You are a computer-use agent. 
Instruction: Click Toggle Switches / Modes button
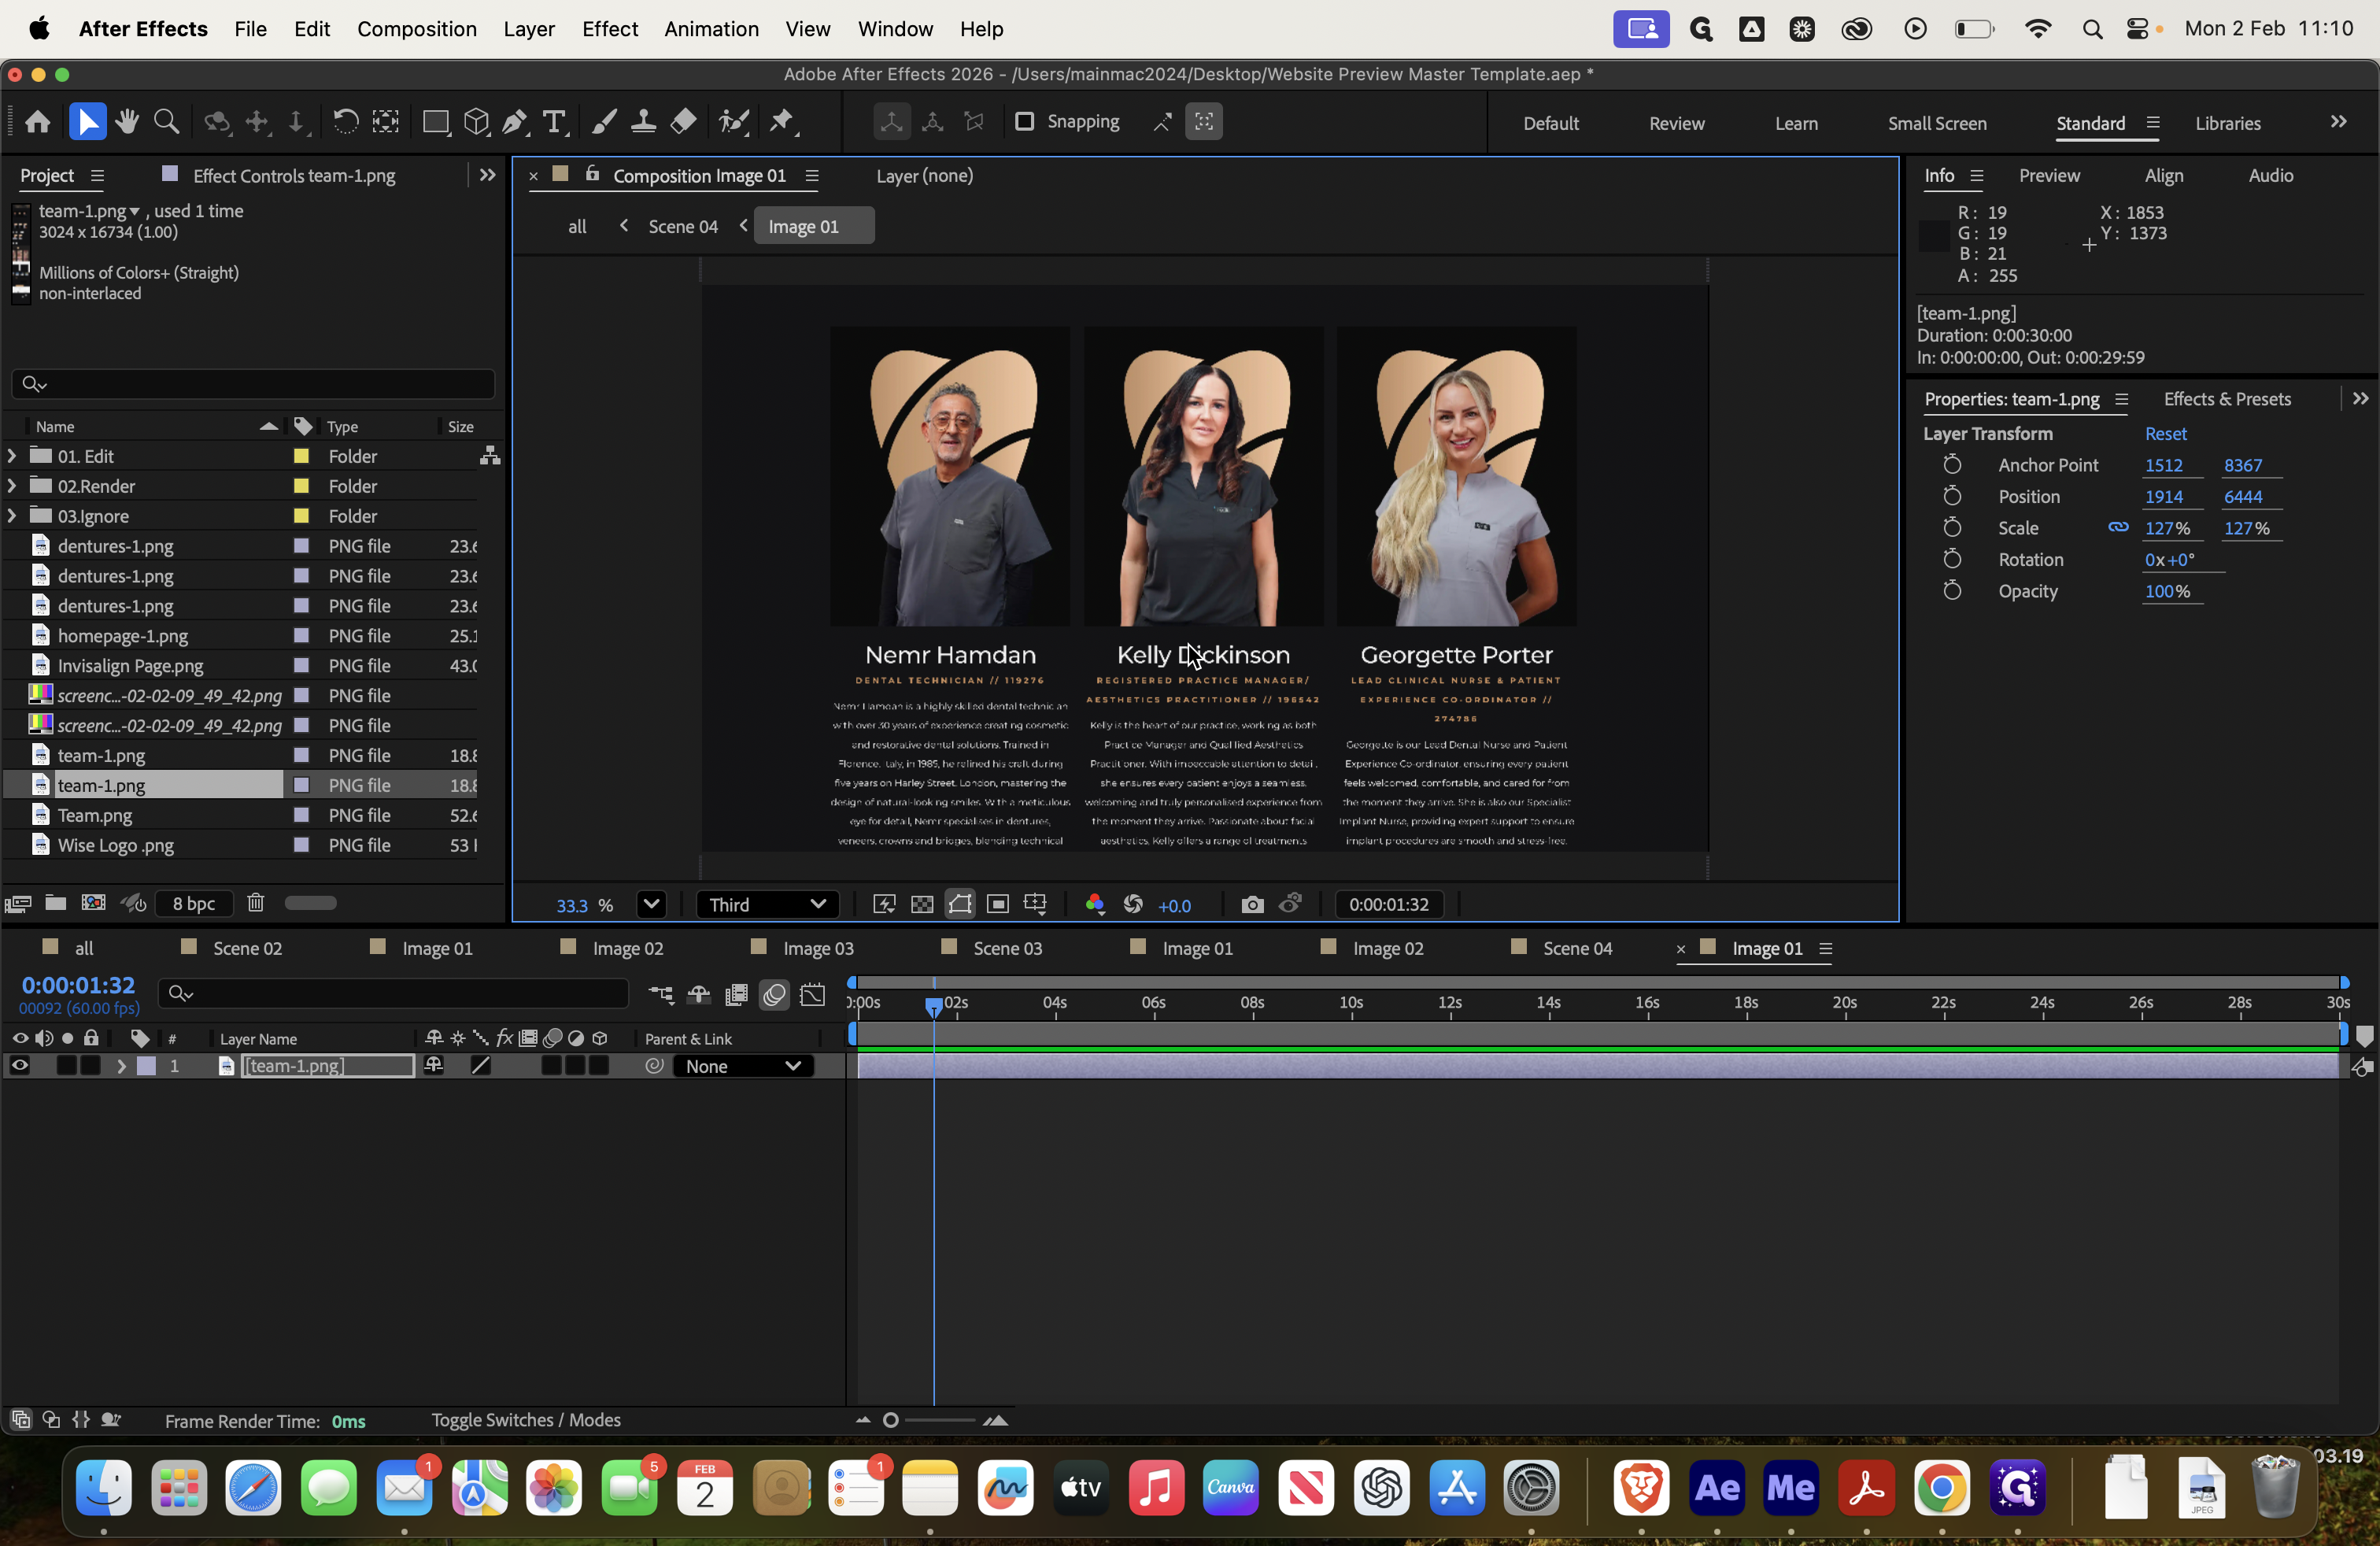pyautogui.click(x=526, y=1420)
